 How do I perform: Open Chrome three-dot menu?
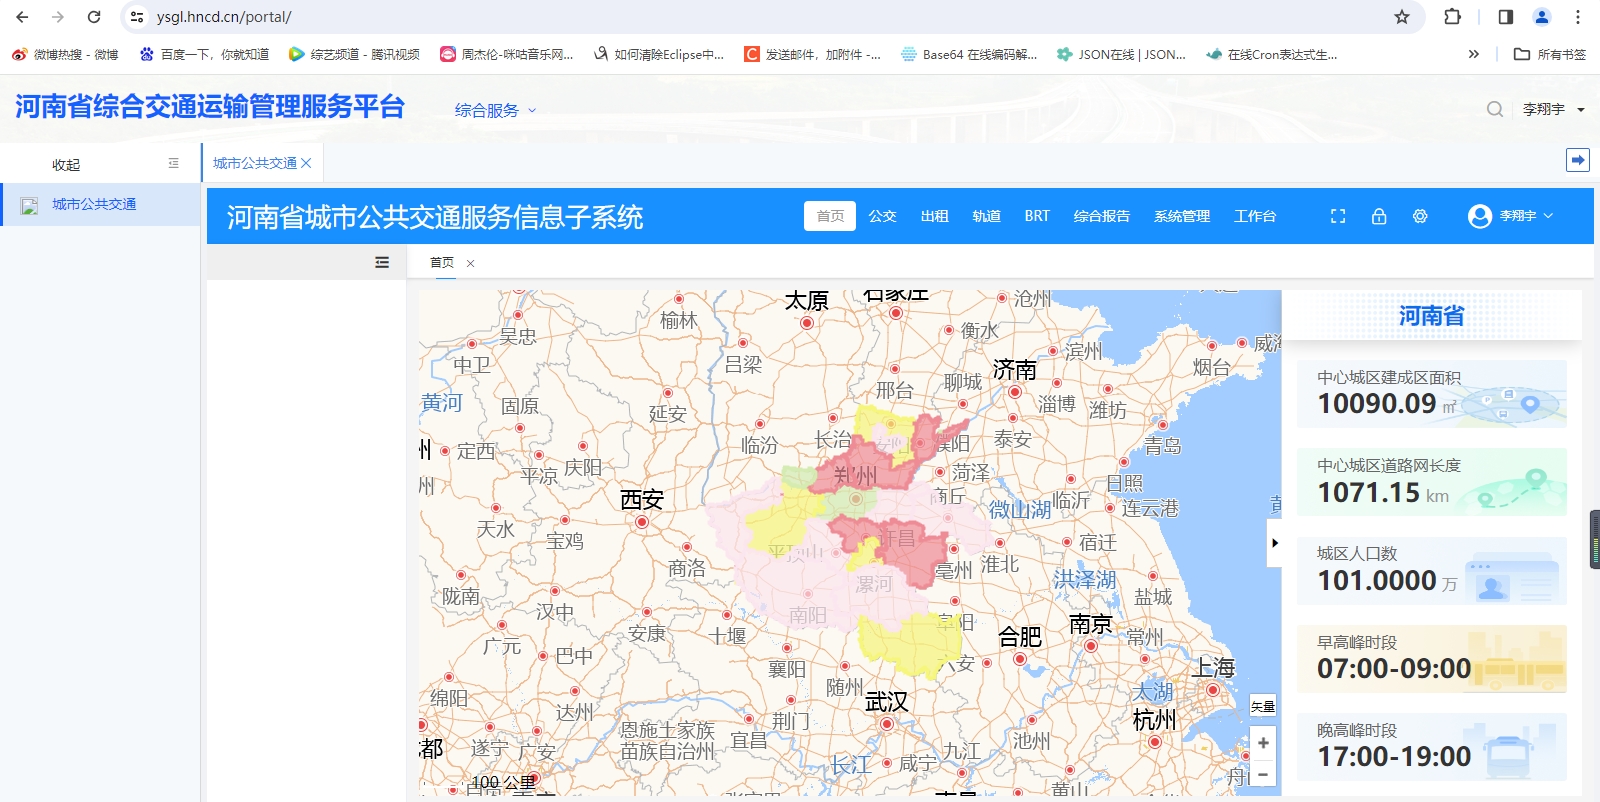[x=1578, y=17]
